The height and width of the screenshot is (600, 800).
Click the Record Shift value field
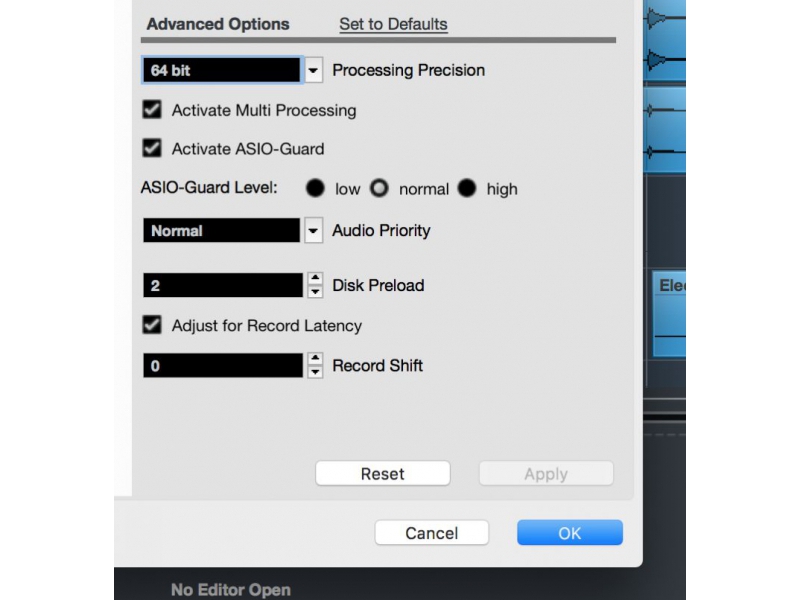coord(222,366)
